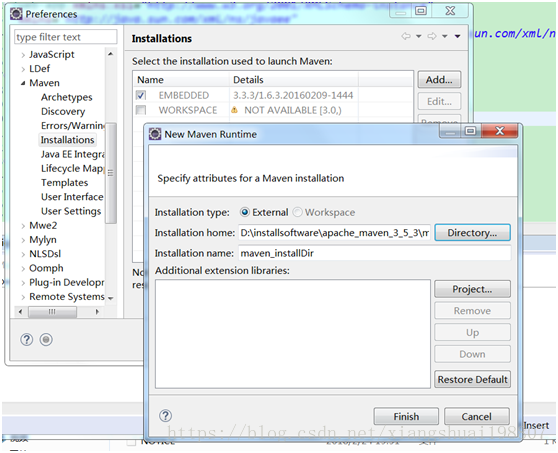This screenshot has height=453, width=558.
Task: Expand the Remote Systems node
Action: 23,297
